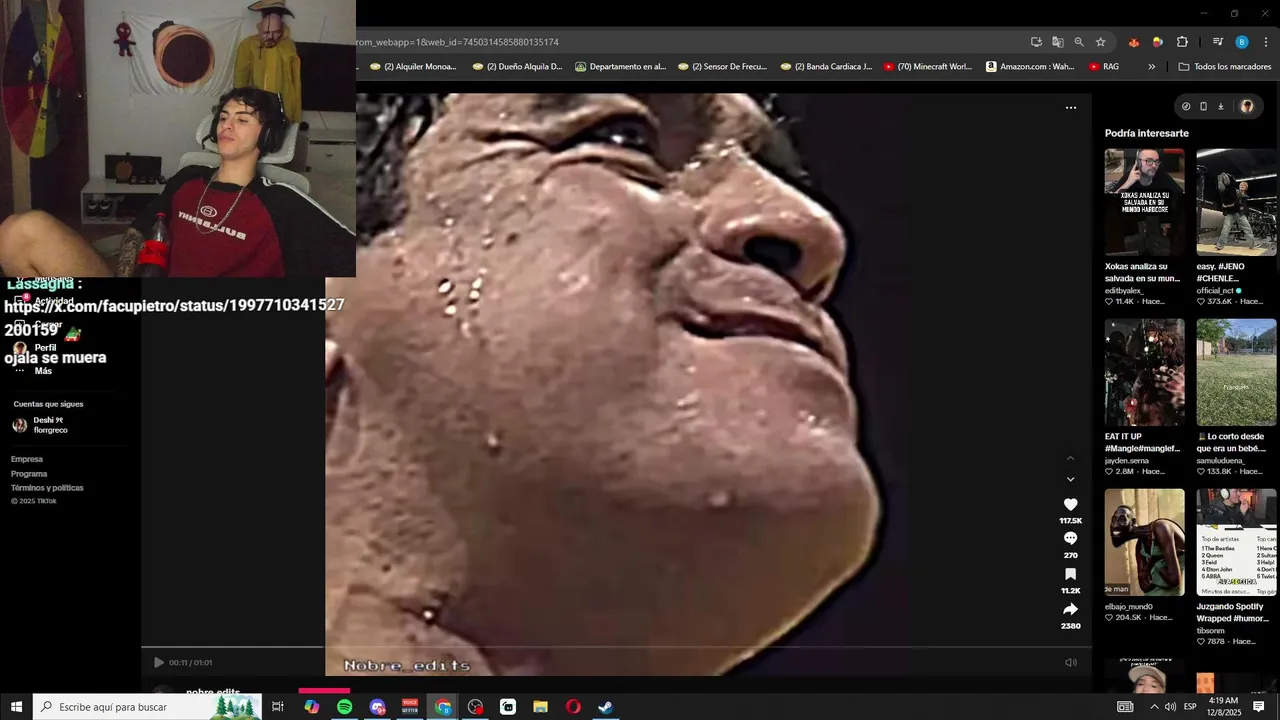
Task: Open the Opera browser from taskbar
Action: tap(573, 707)
